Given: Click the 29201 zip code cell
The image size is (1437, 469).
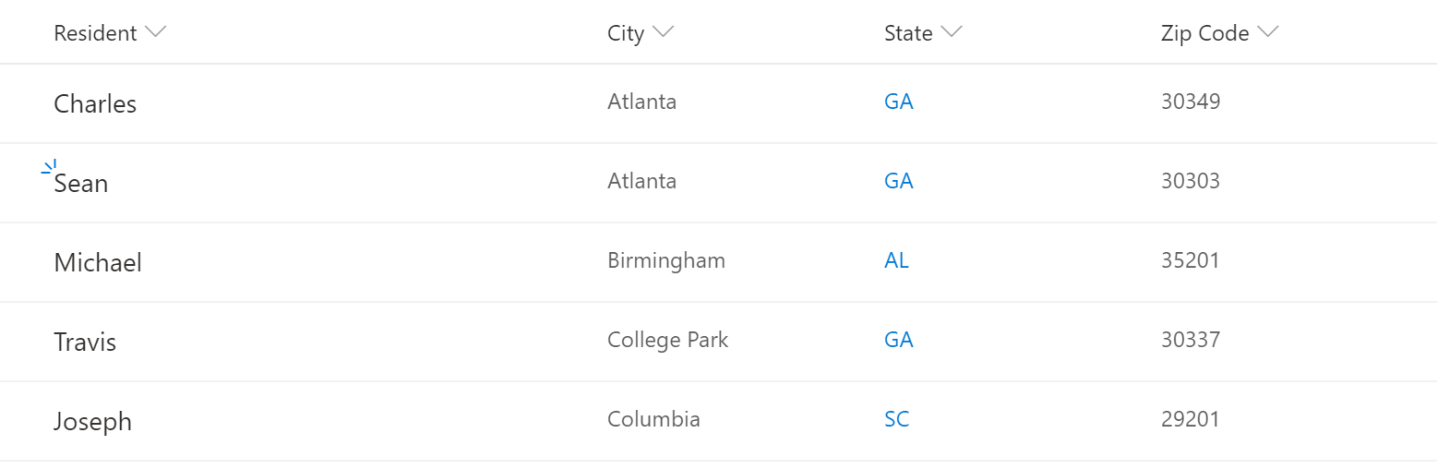Looking at the screenshot, I should (1190, 420).
